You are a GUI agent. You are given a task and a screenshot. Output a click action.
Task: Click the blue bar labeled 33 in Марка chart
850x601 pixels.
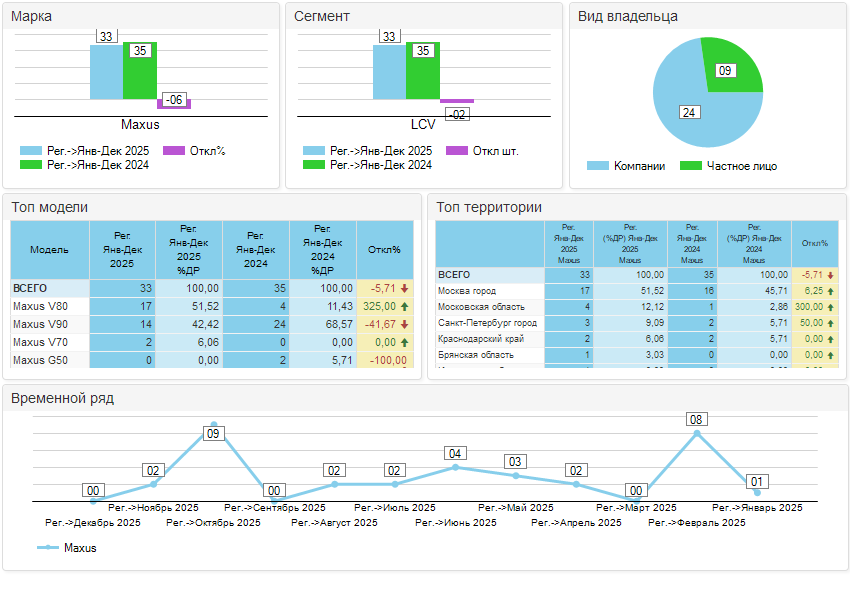106,72
